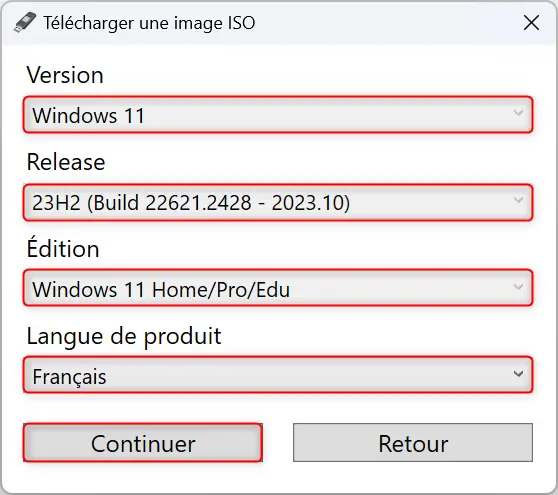Click the Édition field label
558x495 pixels.
click(63, 247)
